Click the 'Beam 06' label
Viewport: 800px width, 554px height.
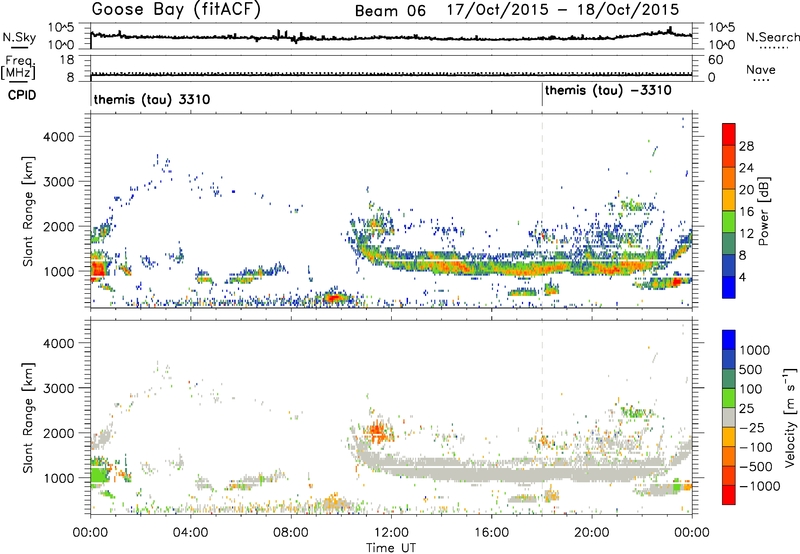pyautogui.click(x=390, y=11)
